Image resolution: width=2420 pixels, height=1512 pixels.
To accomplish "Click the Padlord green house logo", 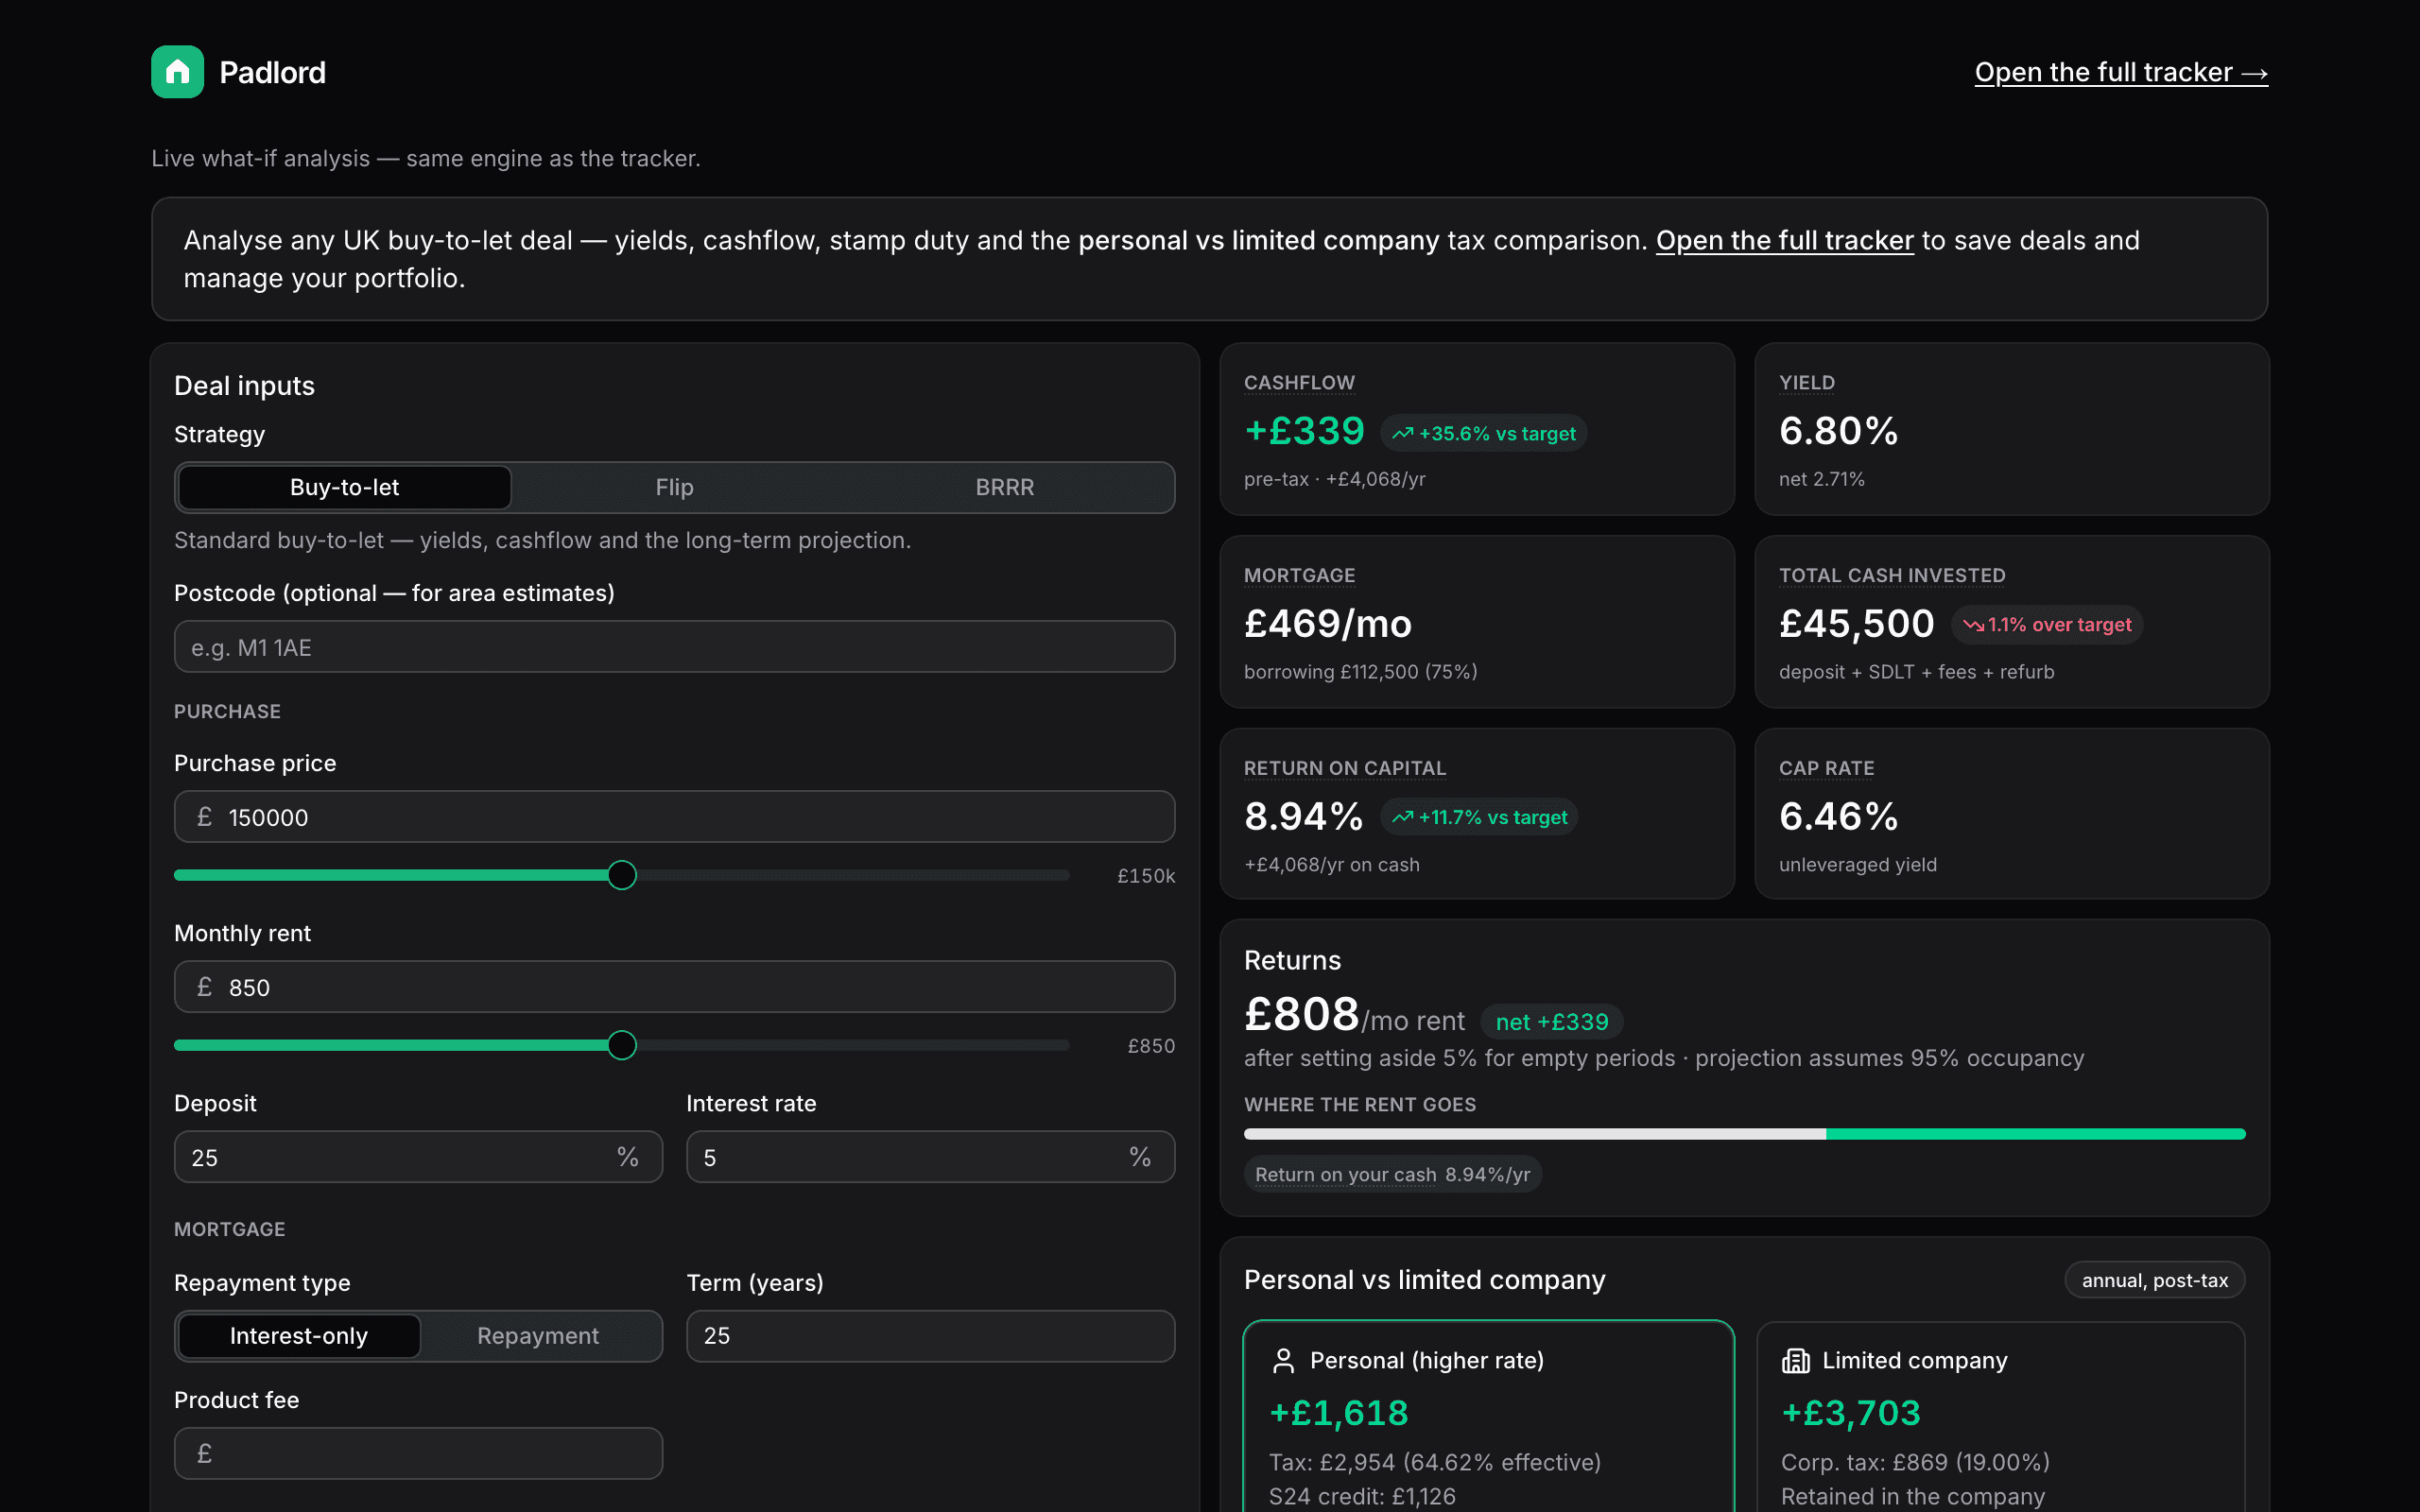I will tap(177, 72).
